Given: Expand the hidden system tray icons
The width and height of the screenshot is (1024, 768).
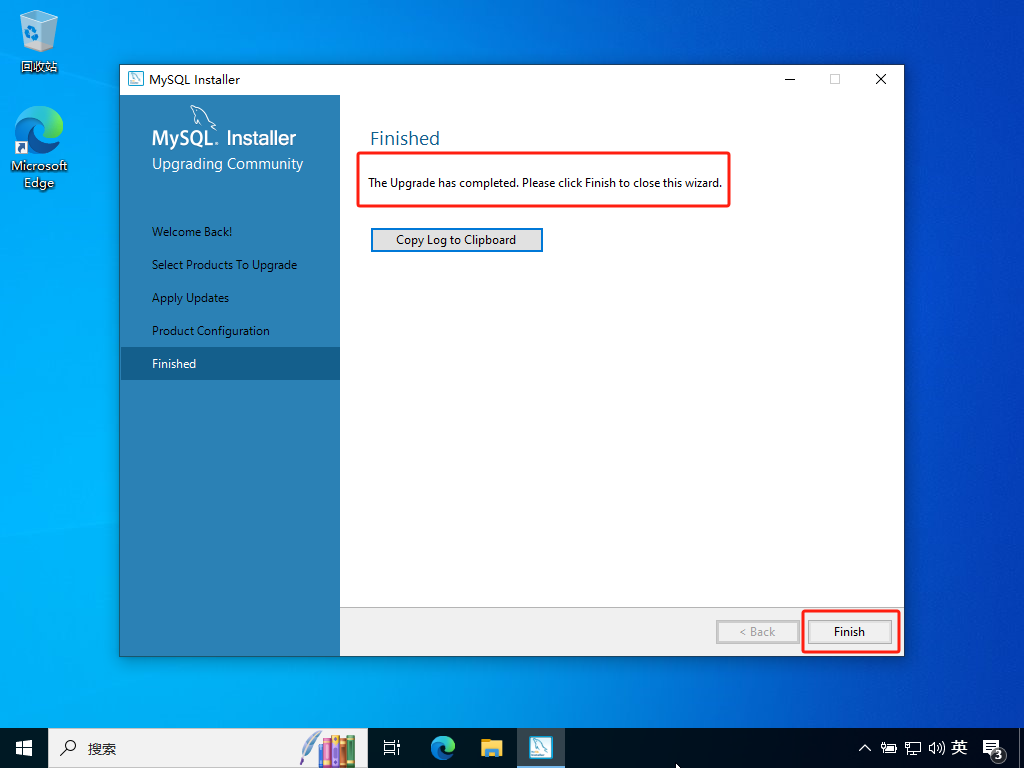Looking at the screenshot, I should [865, 748].
